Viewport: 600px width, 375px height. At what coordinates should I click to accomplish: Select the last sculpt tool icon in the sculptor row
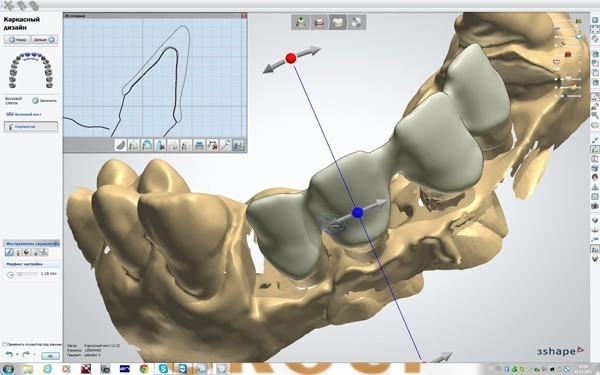click(x=44, y=252)
